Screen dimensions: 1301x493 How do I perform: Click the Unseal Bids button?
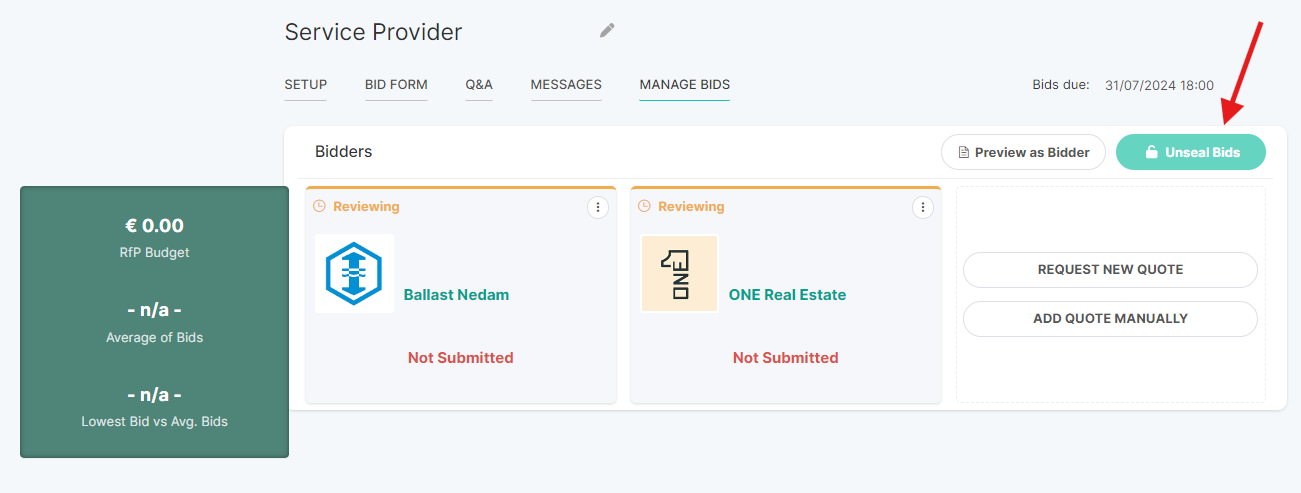click(1191, 152)
